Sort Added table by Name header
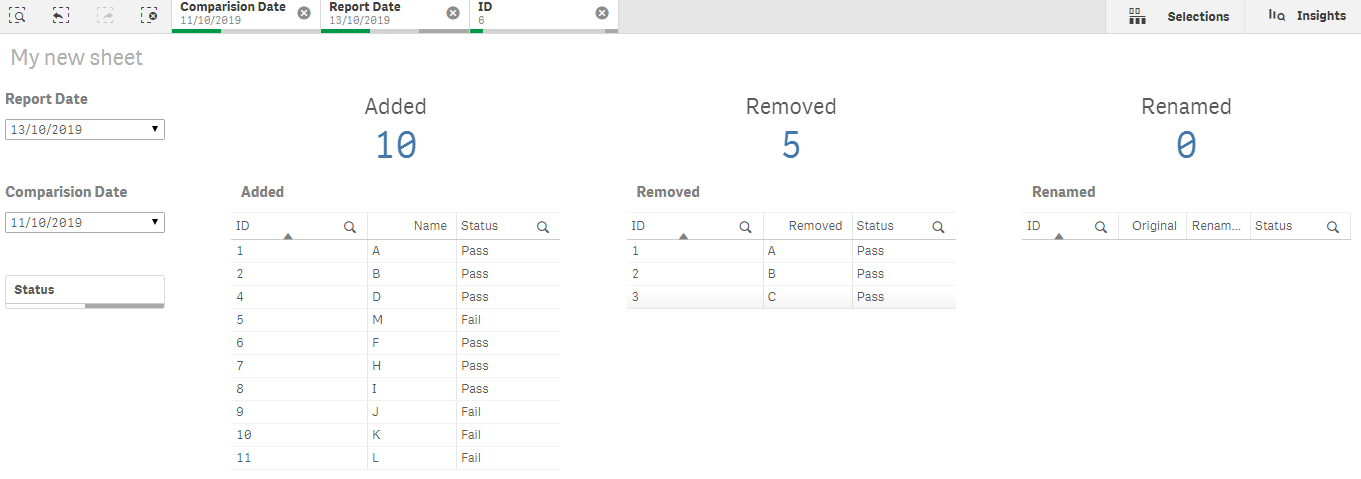The width and height of the screenshot is (1361, 479). 430,226
